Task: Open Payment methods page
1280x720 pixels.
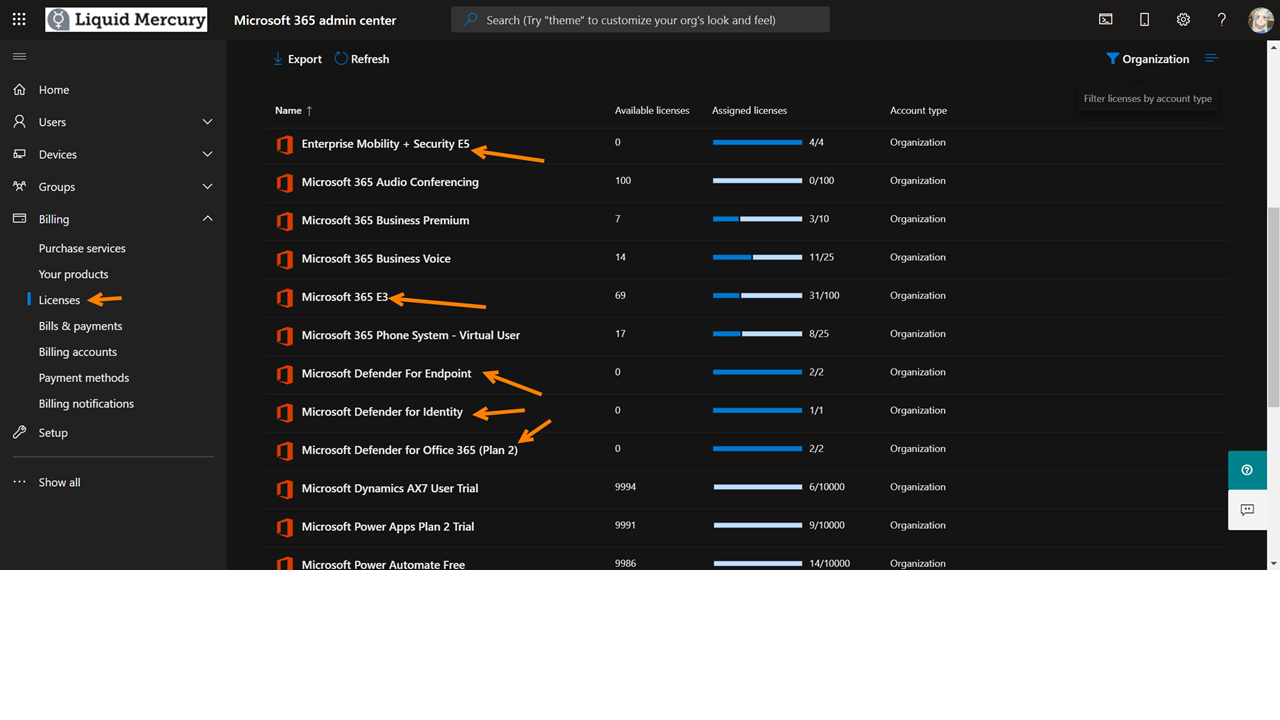Action: point(84,378)
